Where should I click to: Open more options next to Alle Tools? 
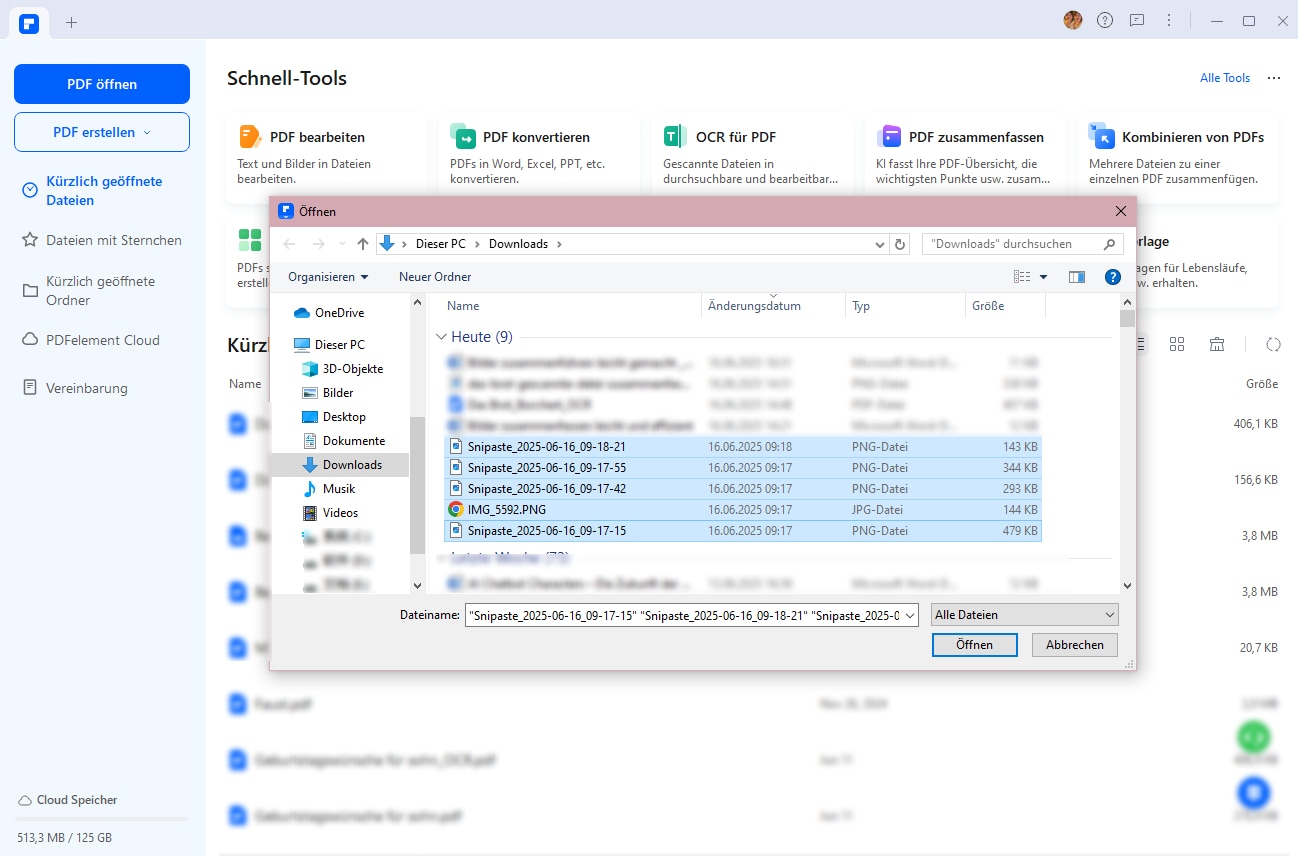click(1273, 78)
